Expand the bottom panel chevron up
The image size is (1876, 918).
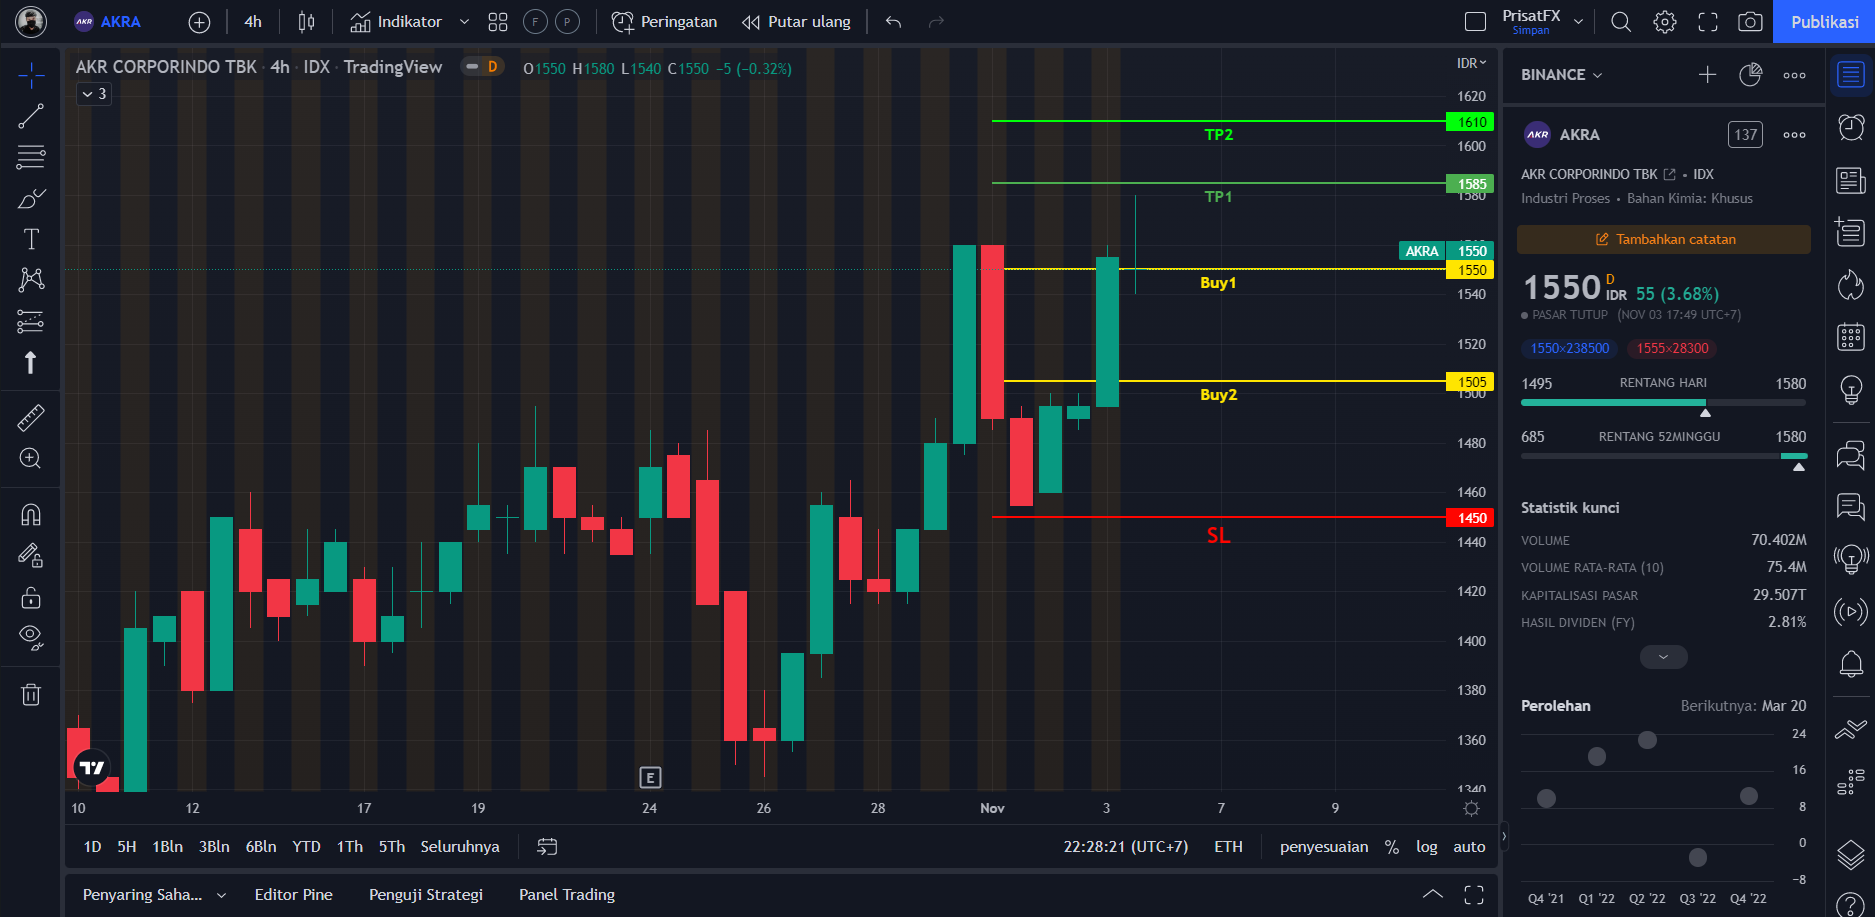pos(1433,895)
